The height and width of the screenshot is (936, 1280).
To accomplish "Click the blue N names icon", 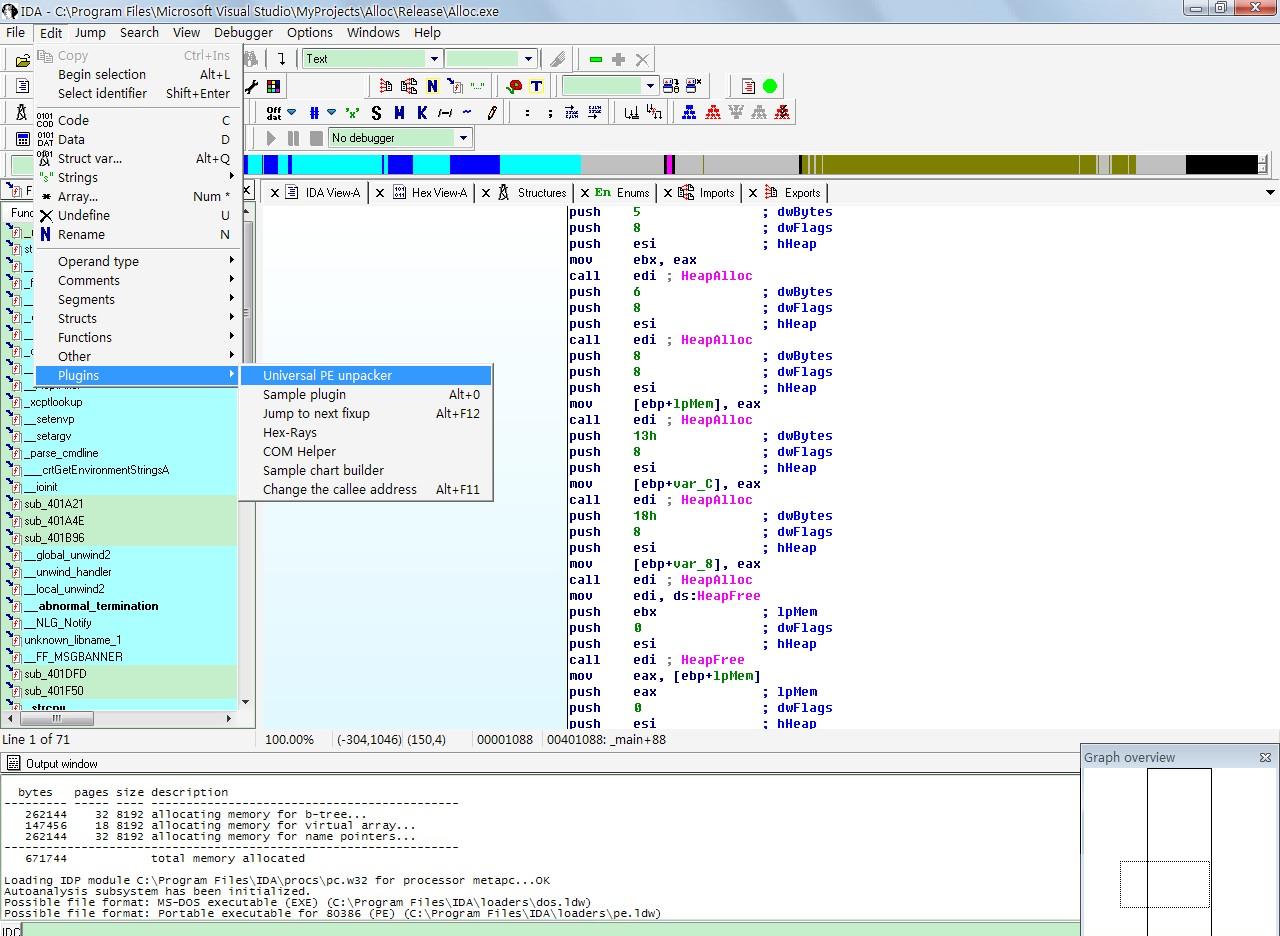I will point(432,86).
